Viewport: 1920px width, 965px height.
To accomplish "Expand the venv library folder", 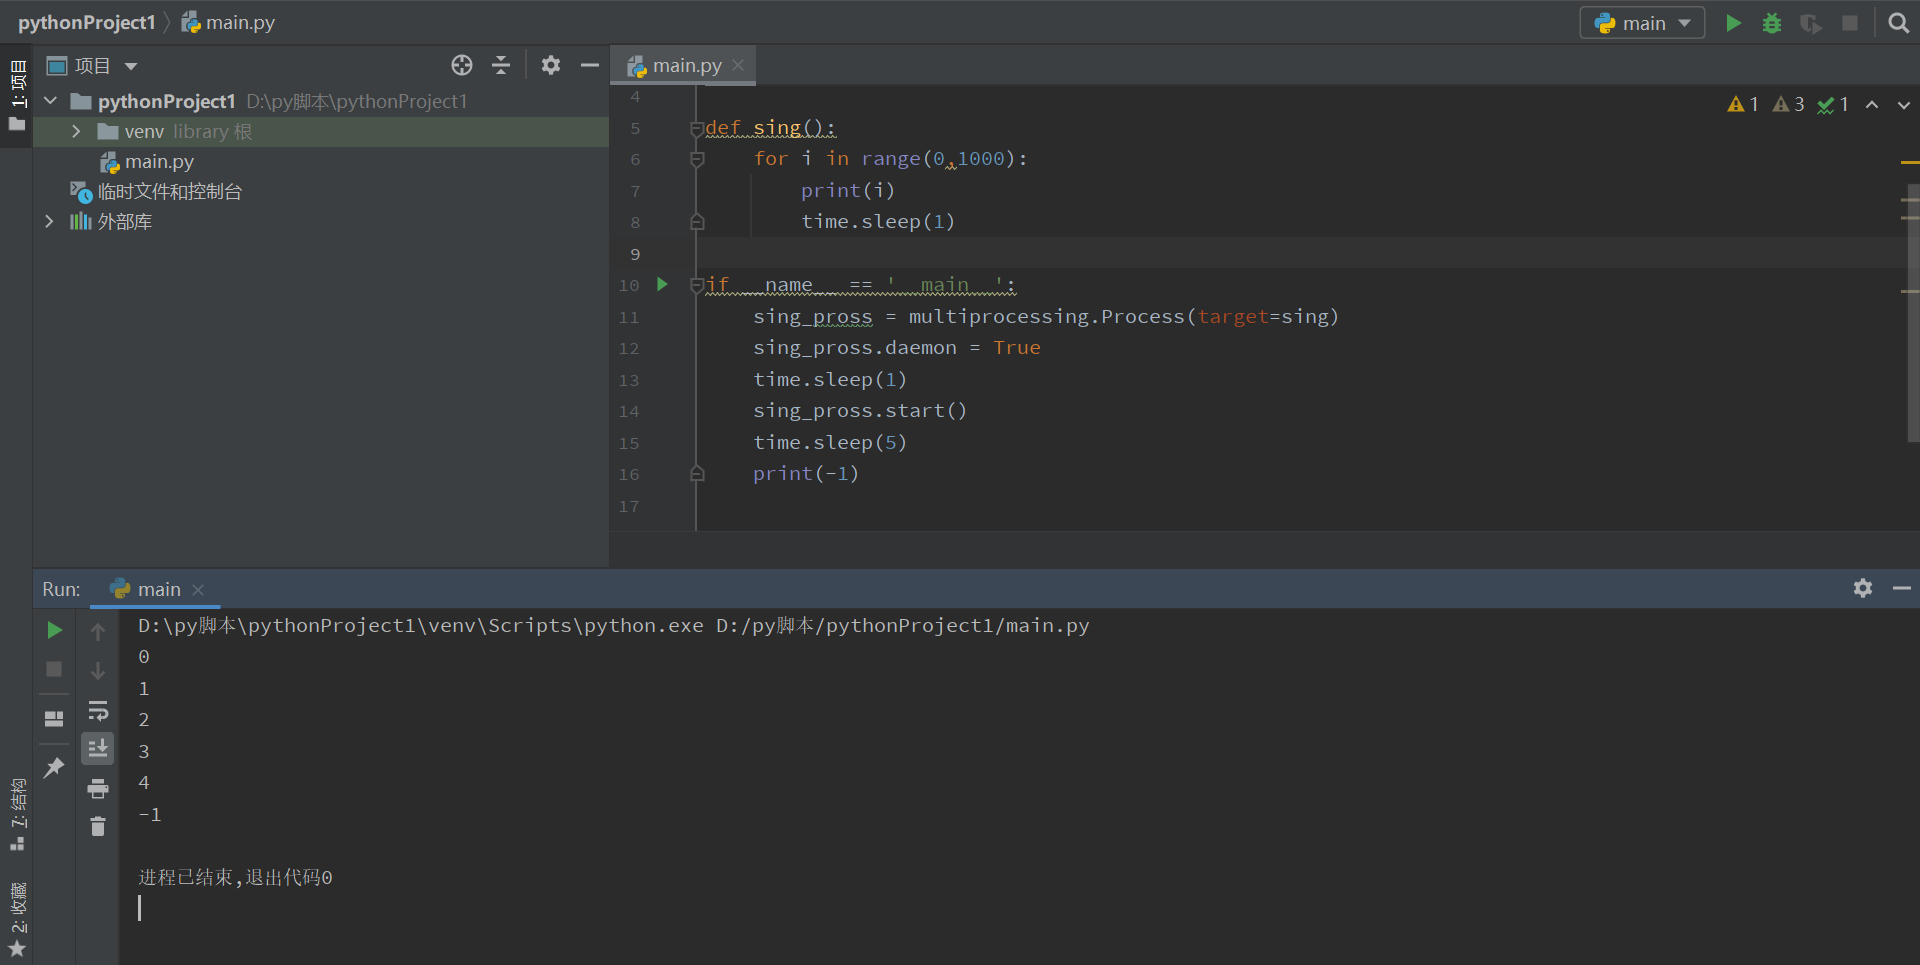I will coord(76,132).
